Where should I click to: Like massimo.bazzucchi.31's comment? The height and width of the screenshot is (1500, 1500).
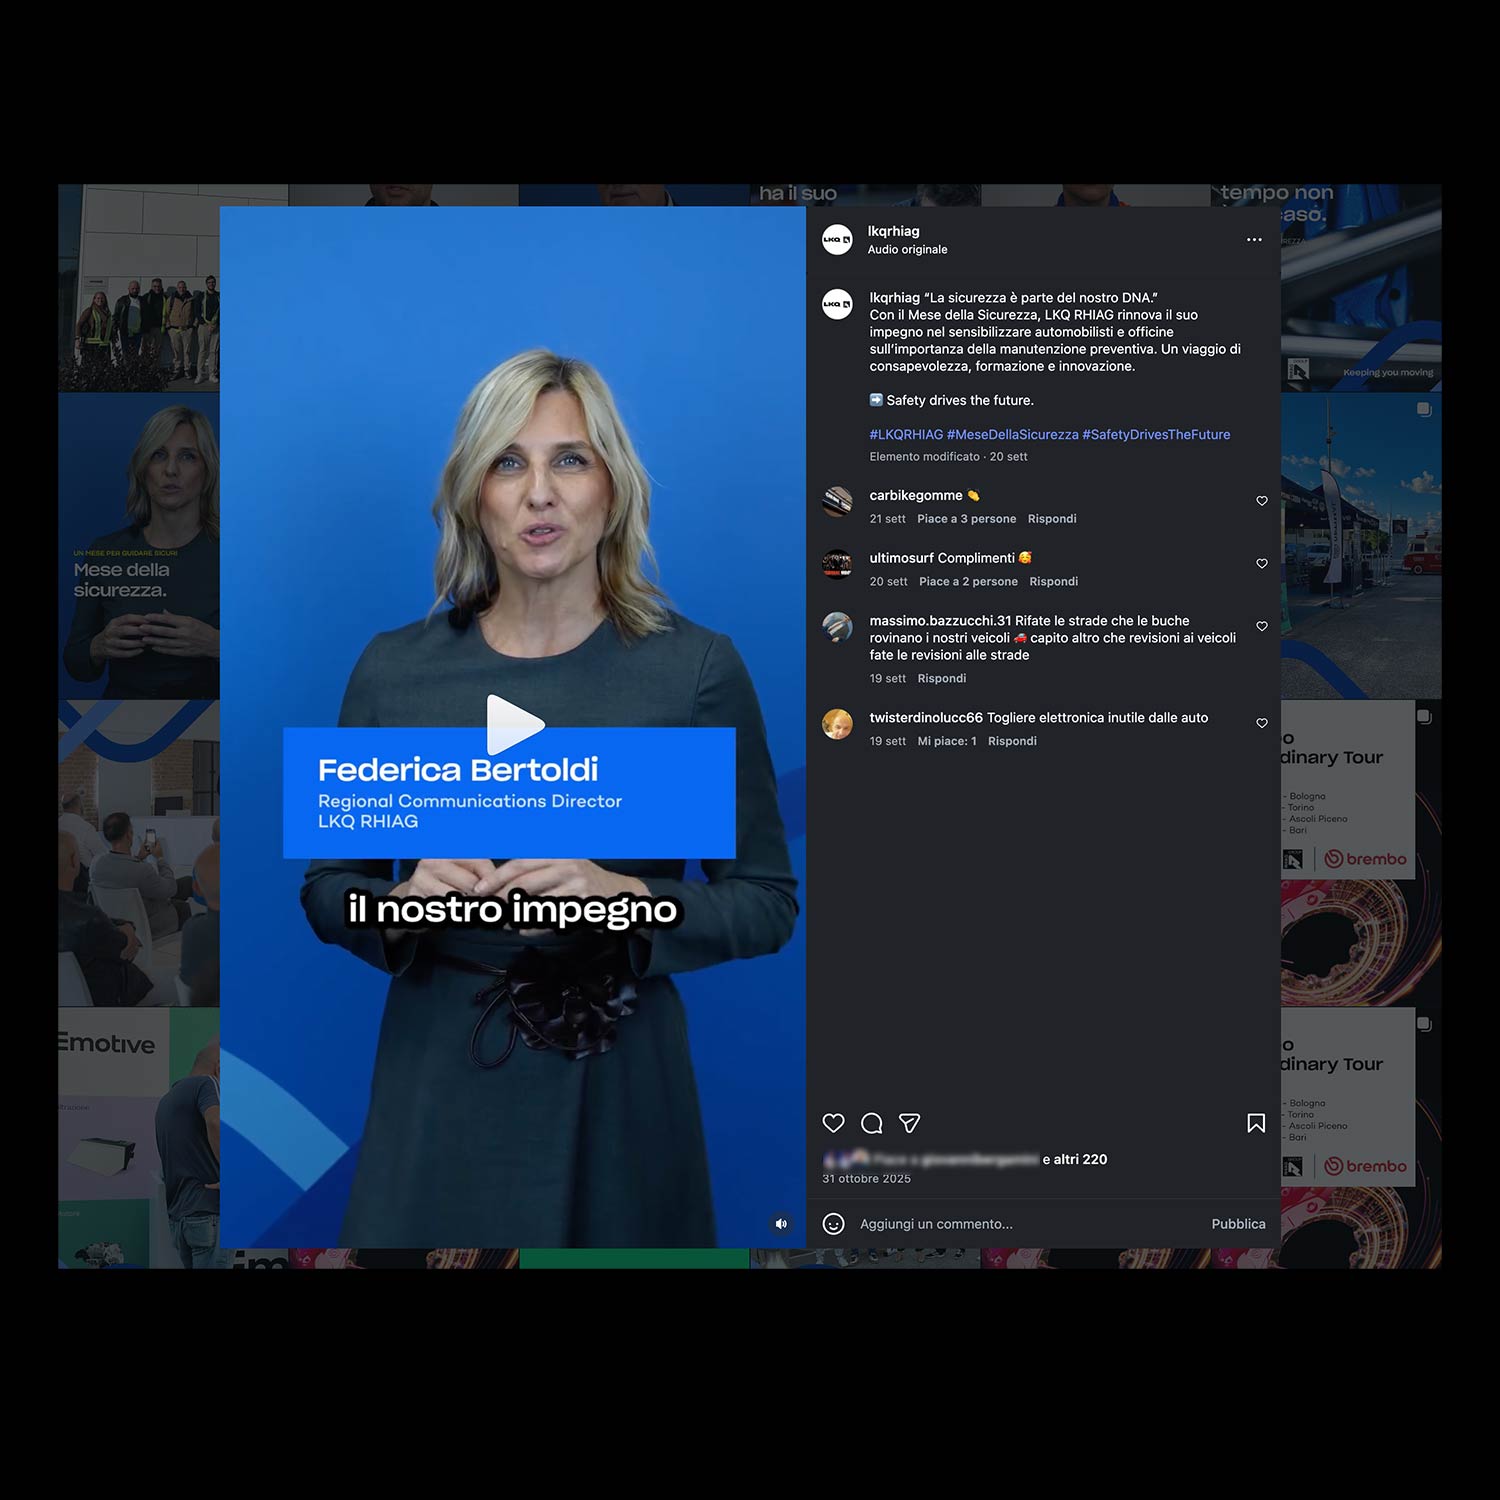(1262, 626)
